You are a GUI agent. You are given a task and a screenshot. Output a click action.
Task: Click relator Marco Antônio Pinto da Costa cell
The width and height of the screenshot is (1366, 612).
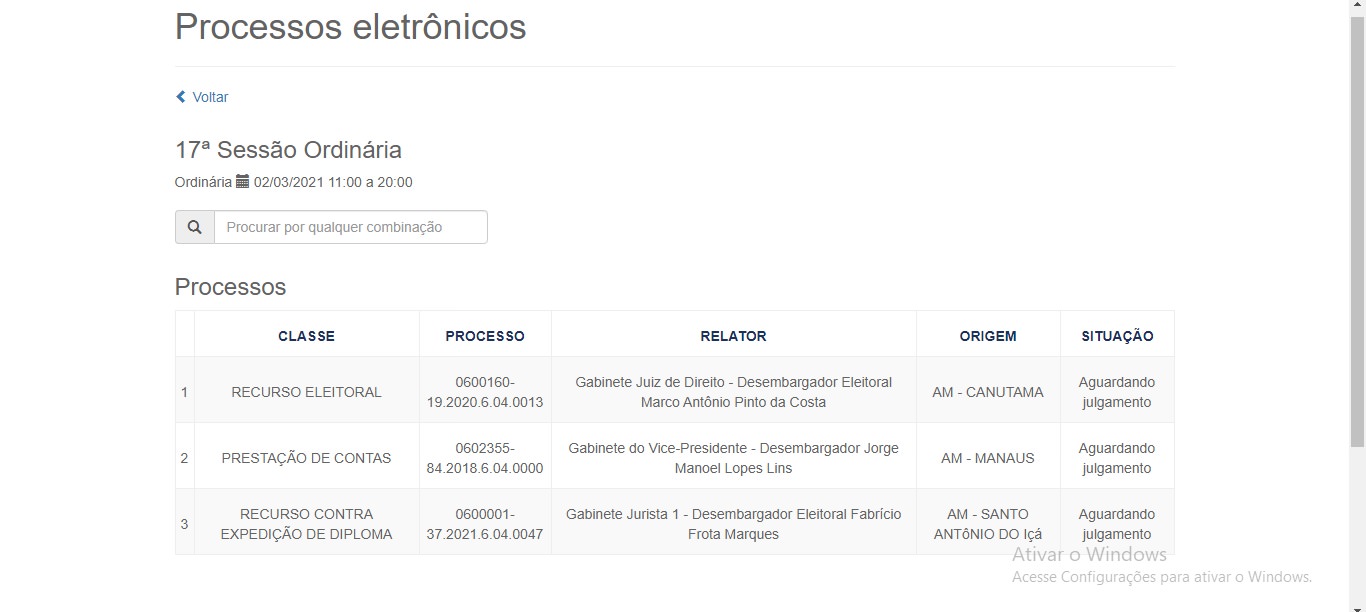[733, 392]
